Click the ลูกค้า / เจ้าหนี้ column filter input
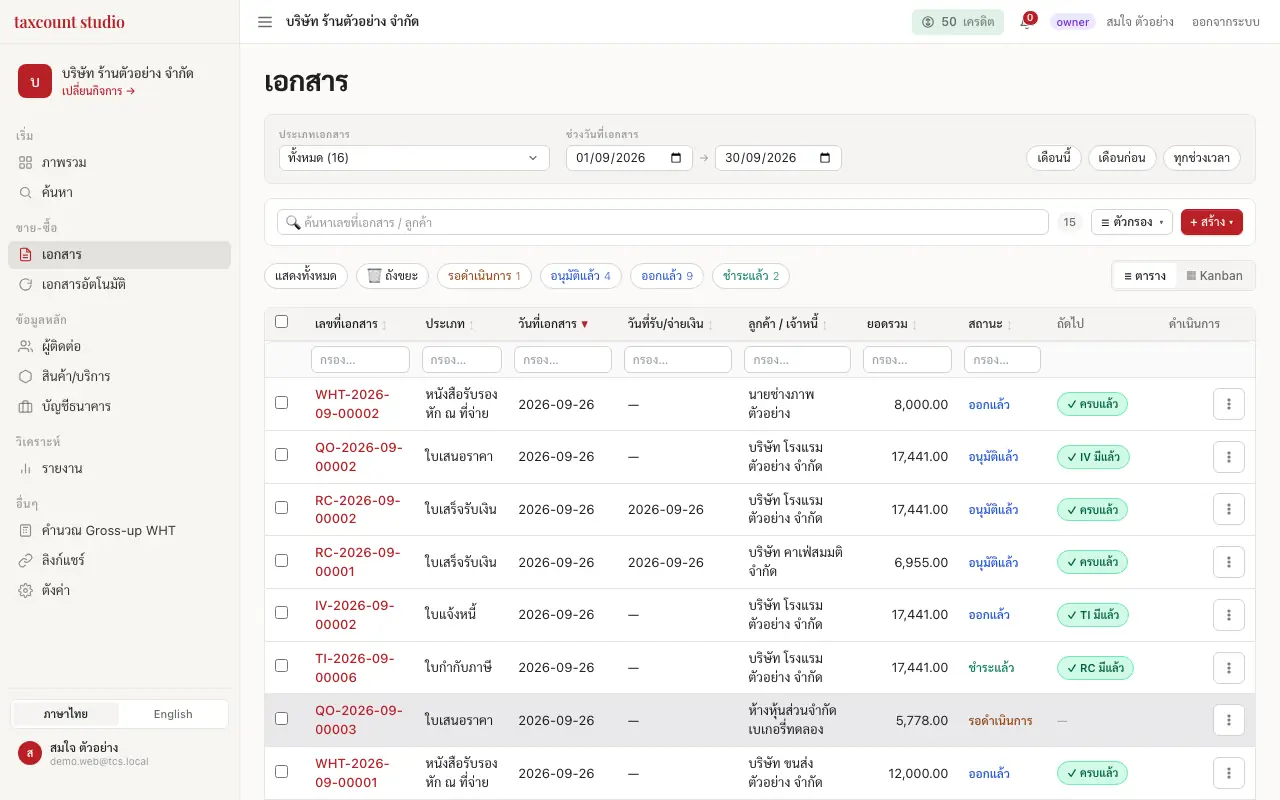The width and height of the screenshot is (1280, 800). tap(797, 360)
